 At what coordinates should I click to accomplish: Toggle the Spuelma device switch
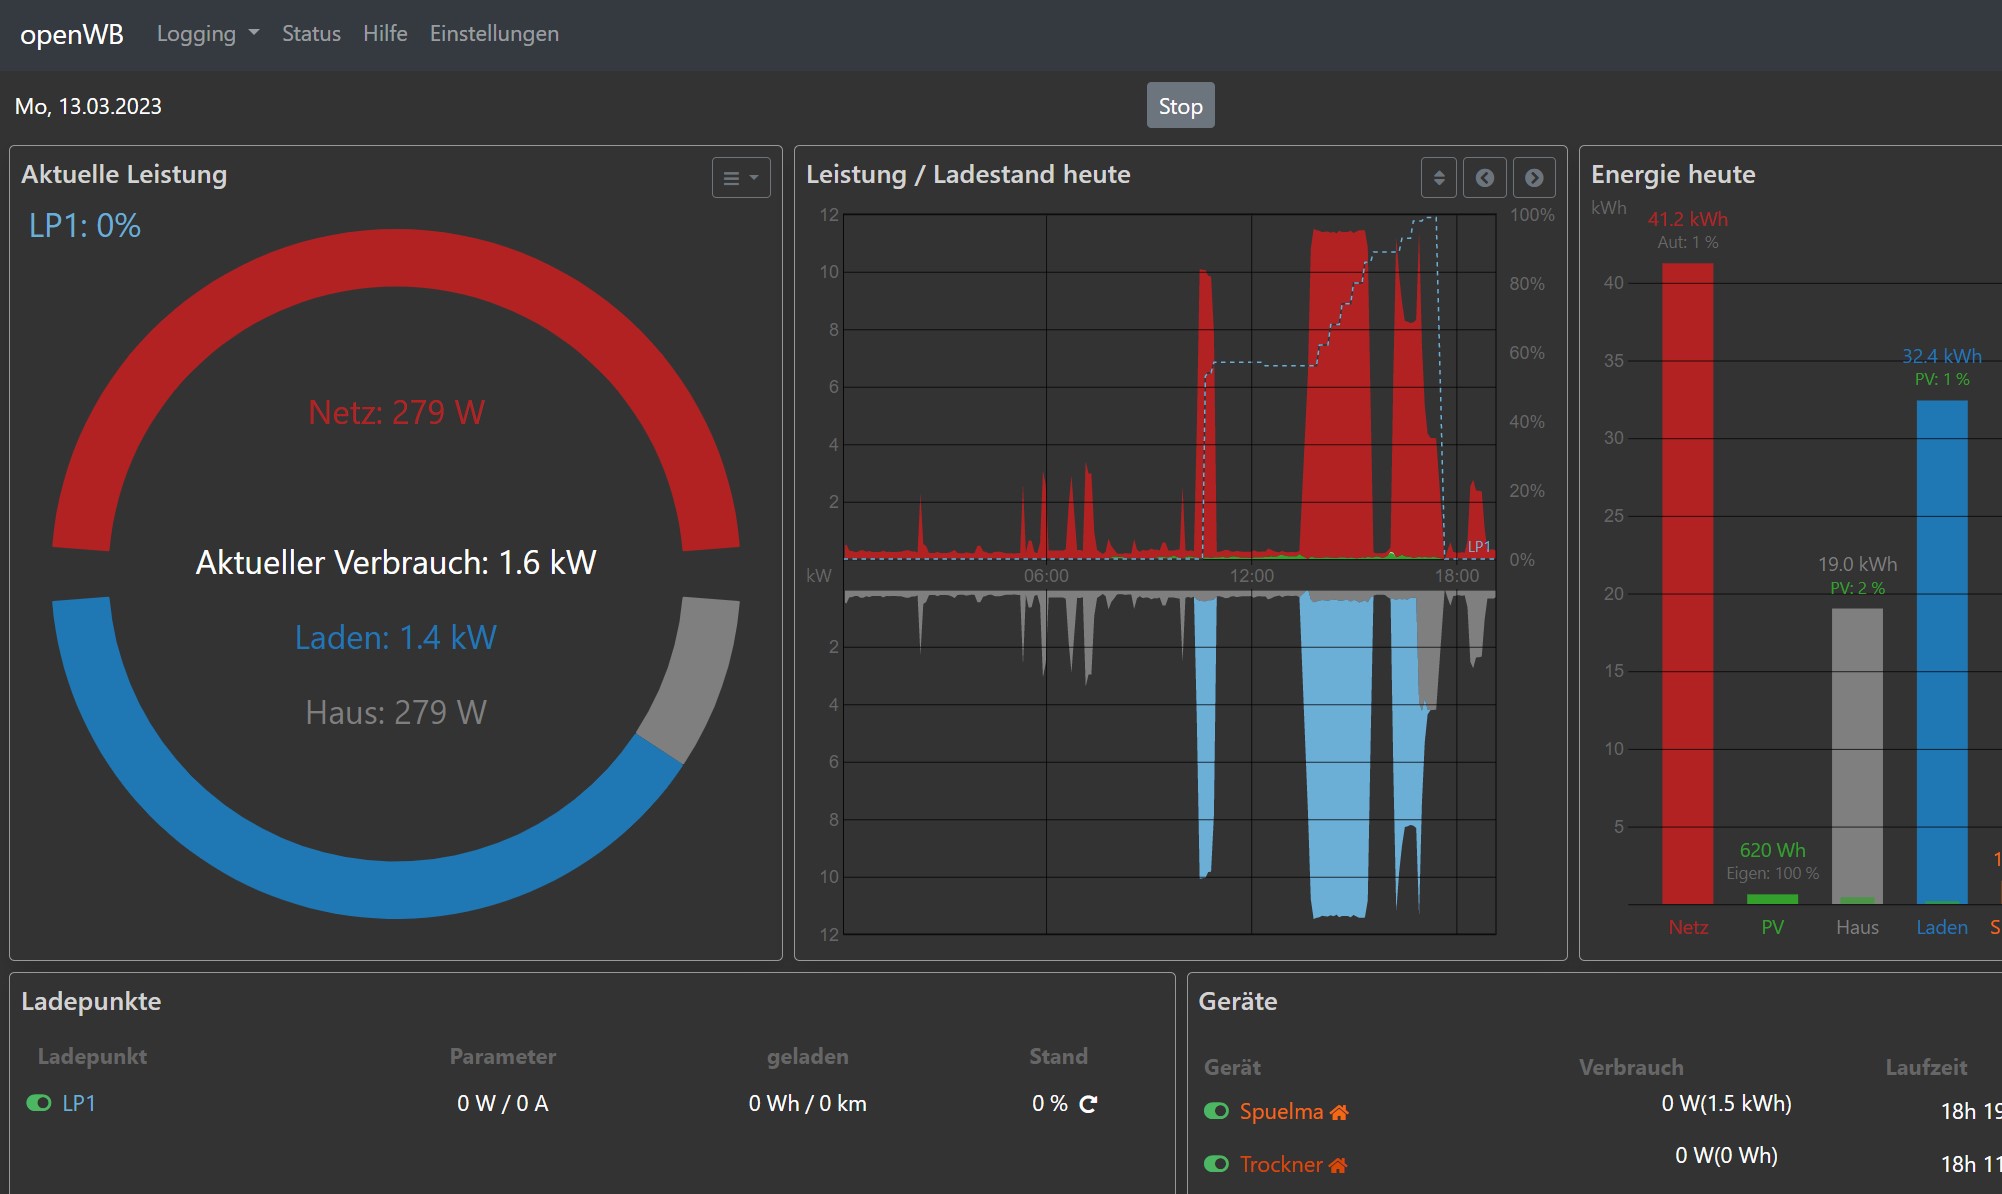click(1216, 1111)
